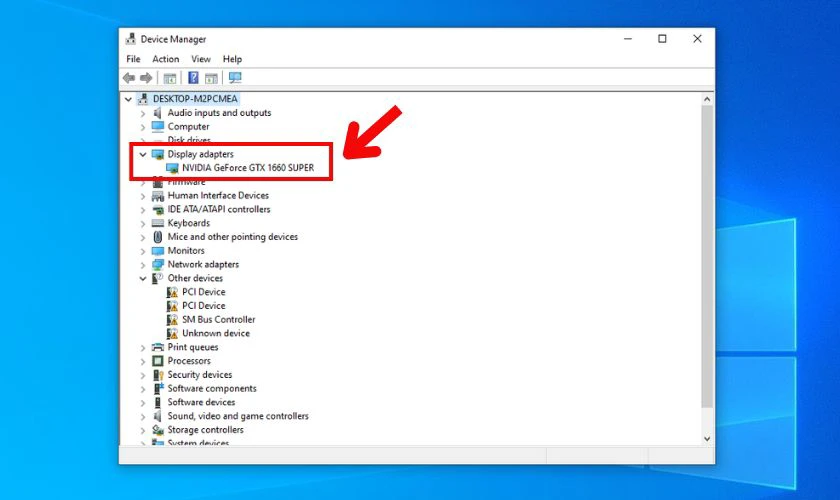
Task: Maximize the Device Manager window
Action: pos(663,39)
